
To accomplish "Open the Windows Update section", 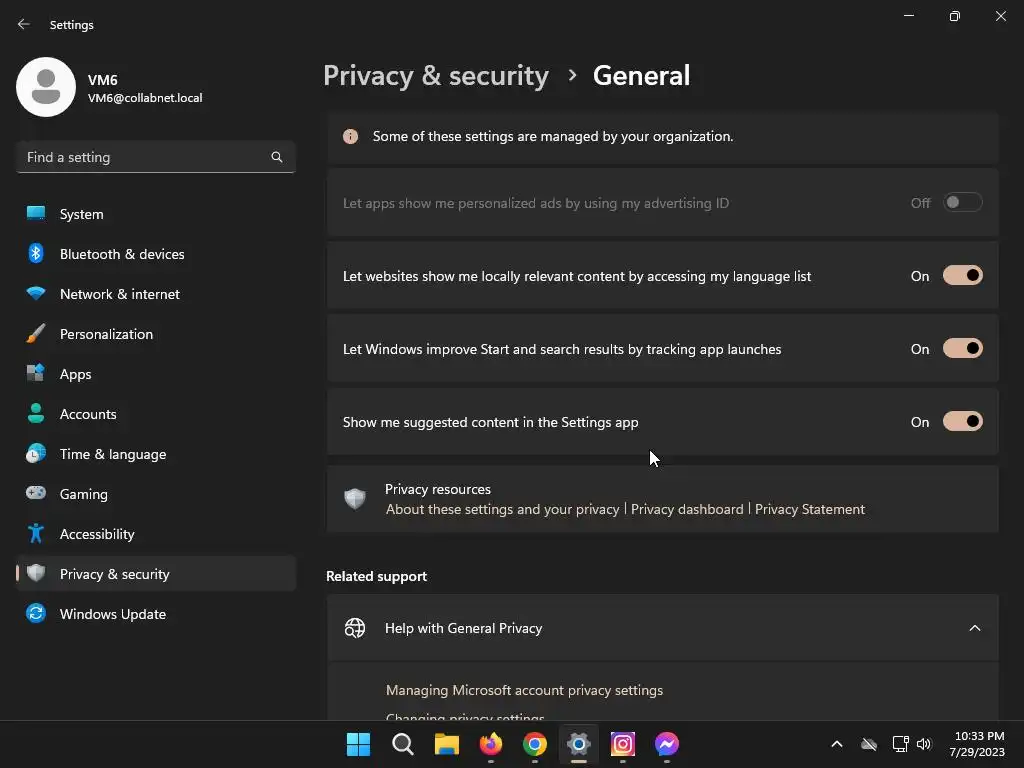I will point(112,614).
